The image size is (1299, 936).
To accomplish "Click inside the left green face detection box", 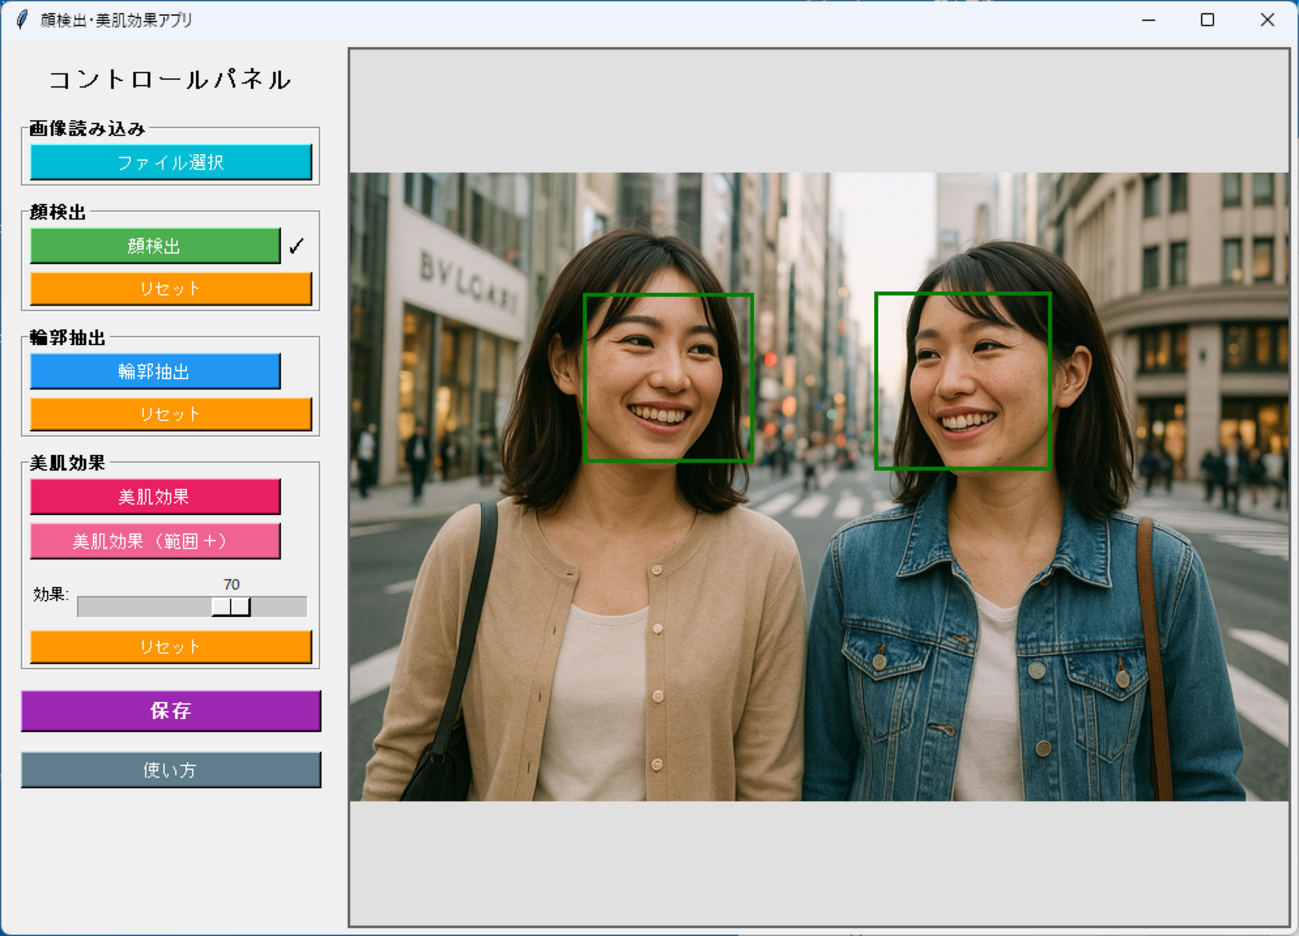I will tap(668, 377).
